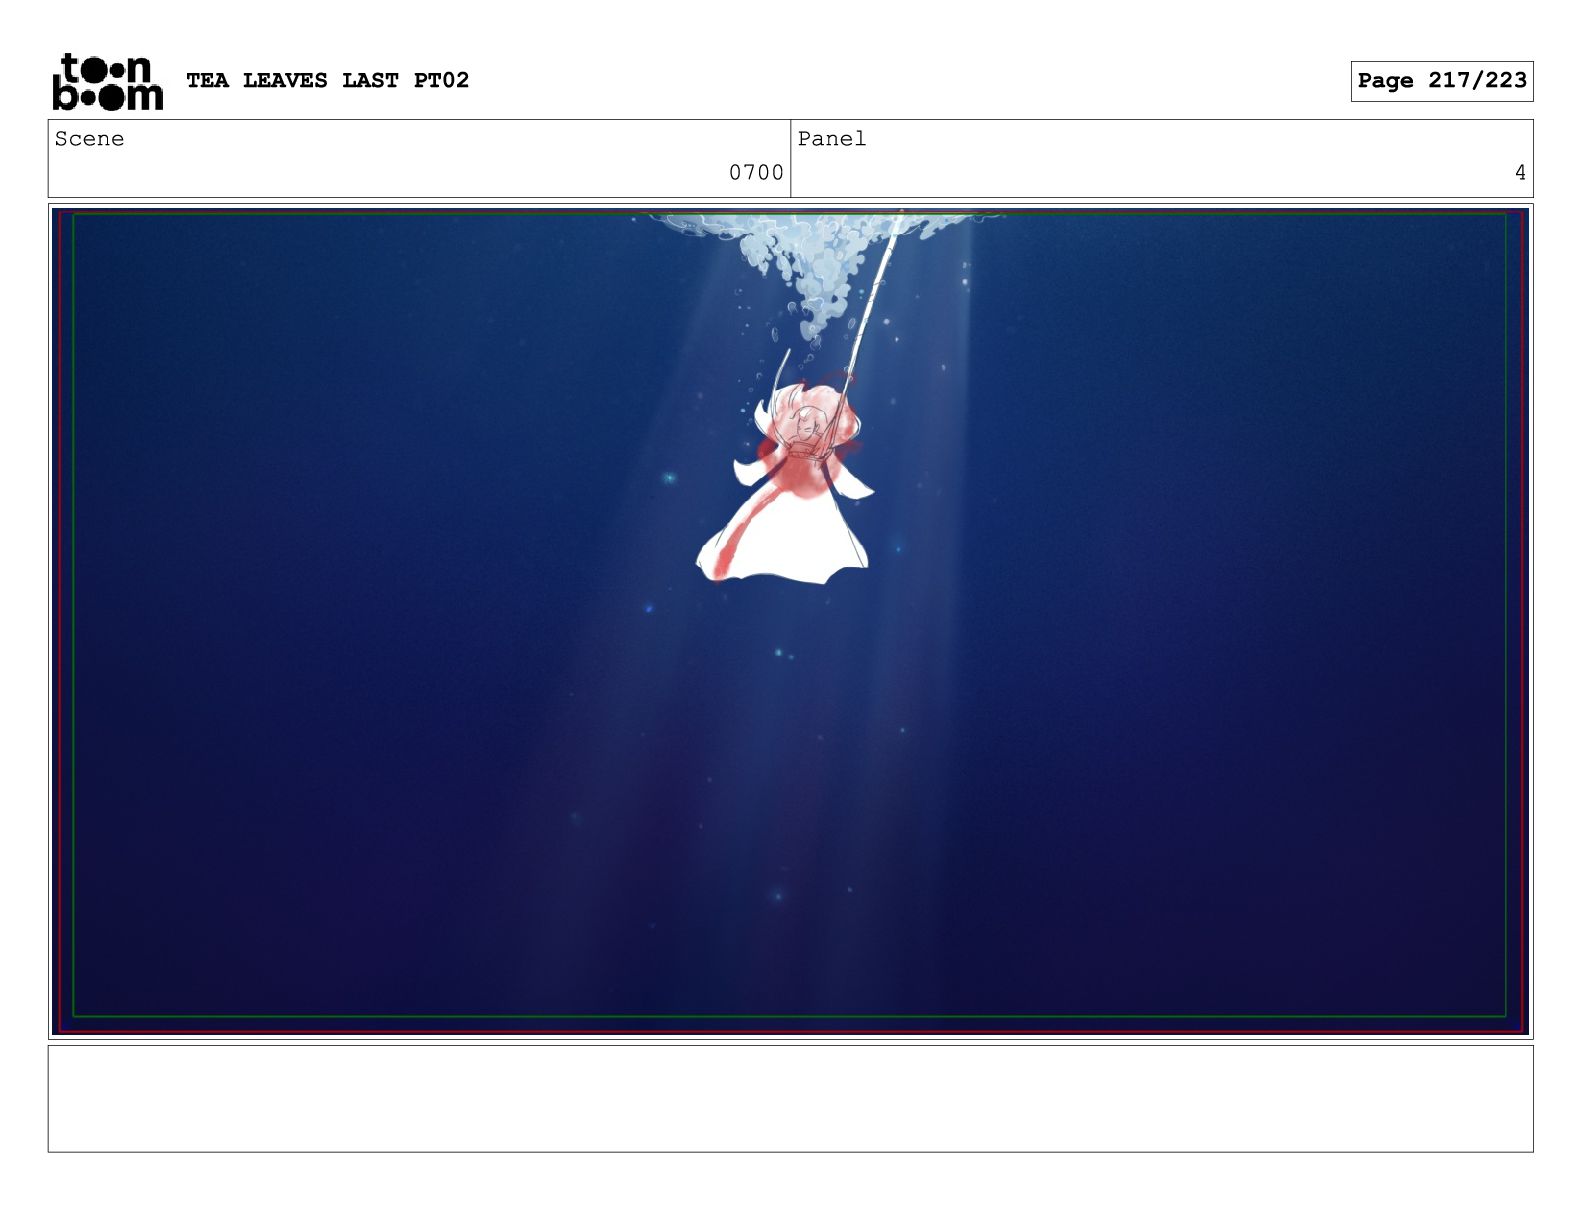Viewport: 1584px width, 1224px height.
Task: Select the scene number "0700"
Action: click(x=756, y=173)
